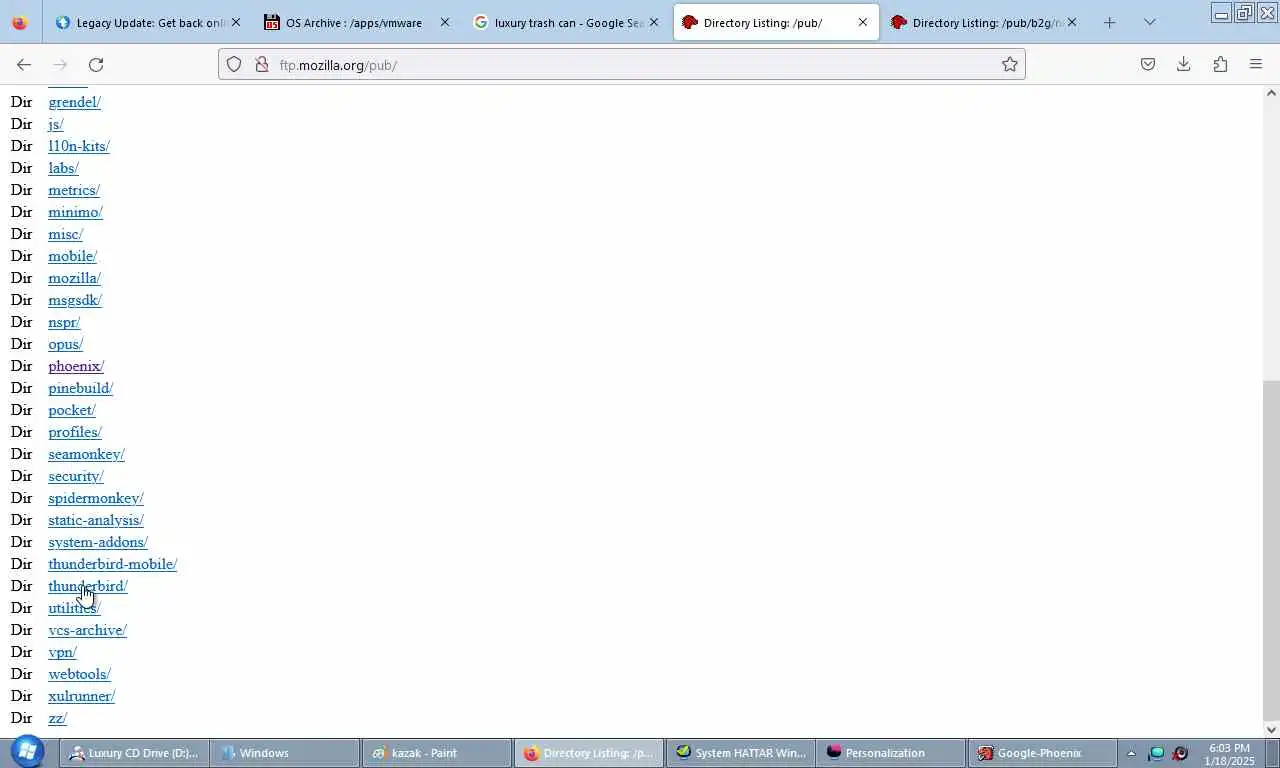Switch to kazak - Paint taskbar button
Viewport: 1280px width, 768px height.
[436, 753]
